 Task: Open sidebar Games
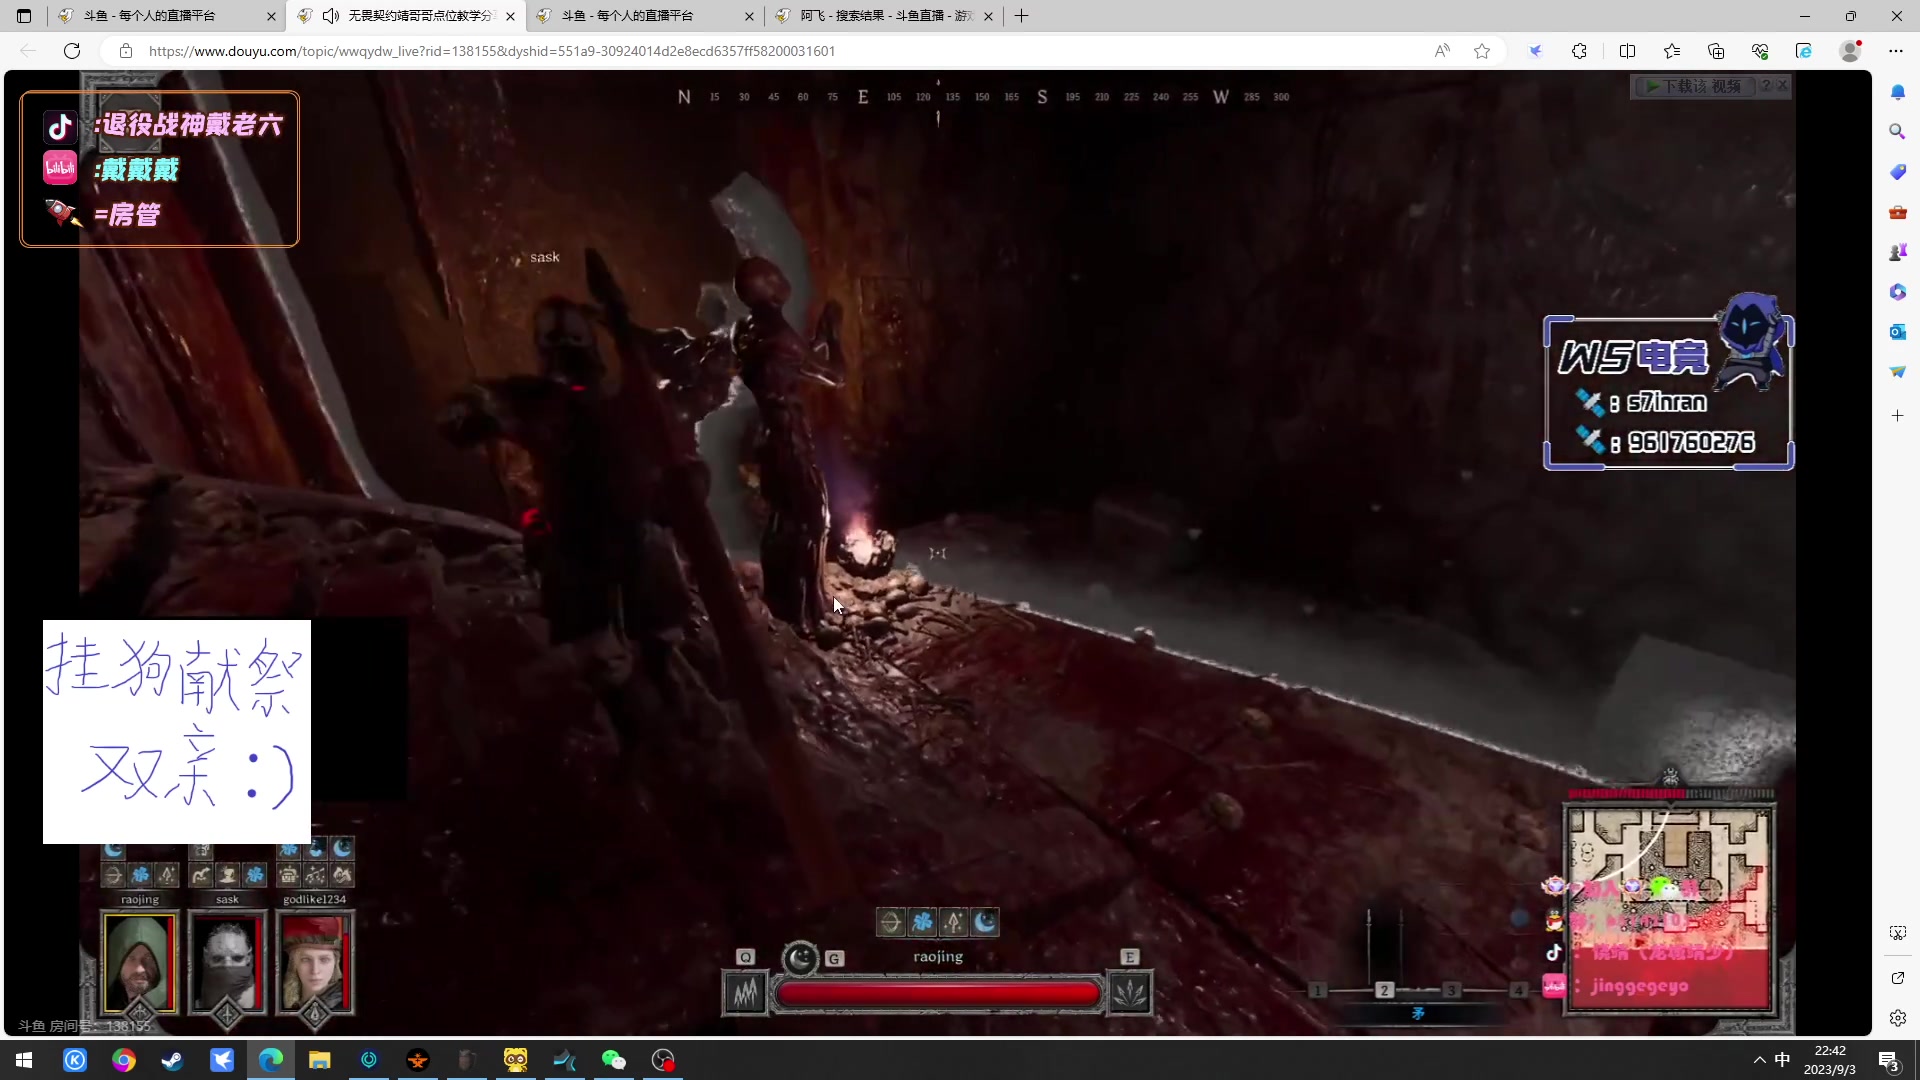point(1897,252)
